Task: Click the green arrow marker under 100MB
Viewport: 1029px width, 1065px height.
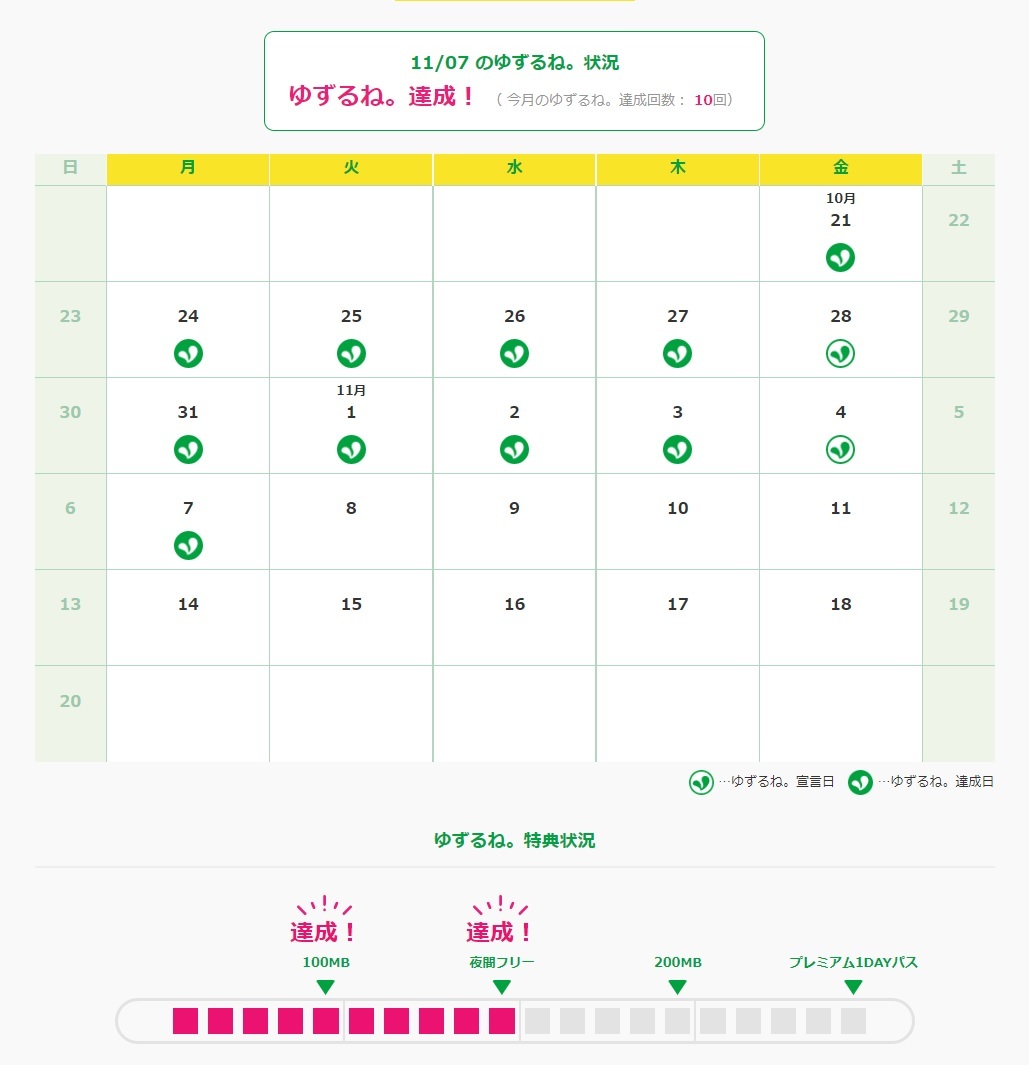Action: click(325, 987)
